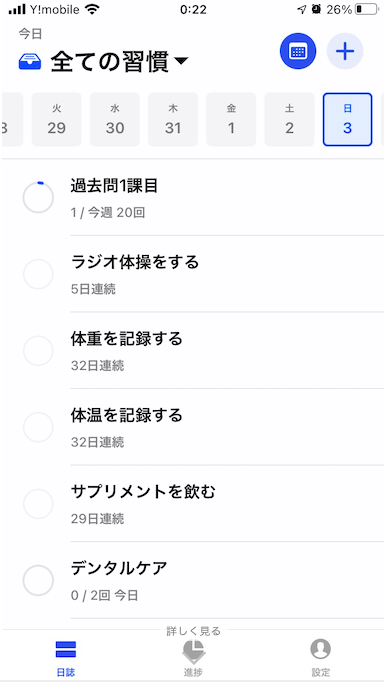This screenshot has height=682, width=384.
Task: Expand 詳しく看る details handle
Action: click(194, 631)
